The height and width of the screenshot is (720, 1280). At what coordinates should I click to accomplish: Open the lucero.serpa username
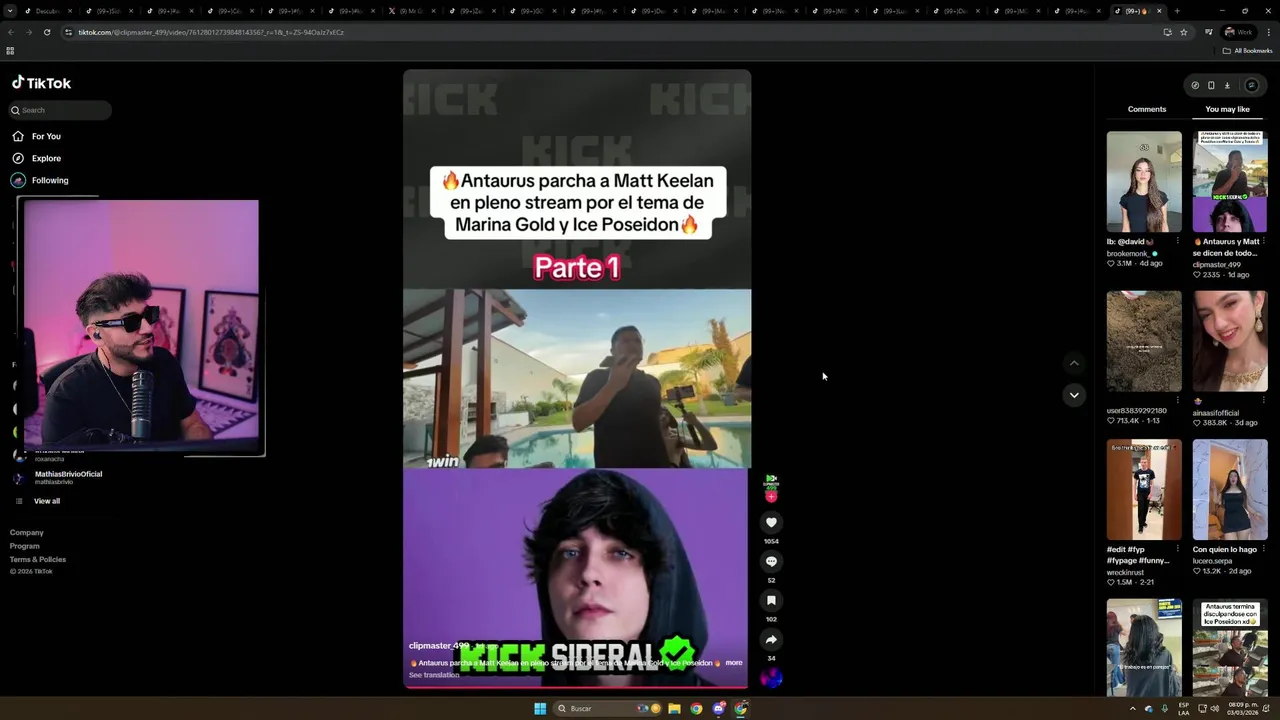(1212, 561)
